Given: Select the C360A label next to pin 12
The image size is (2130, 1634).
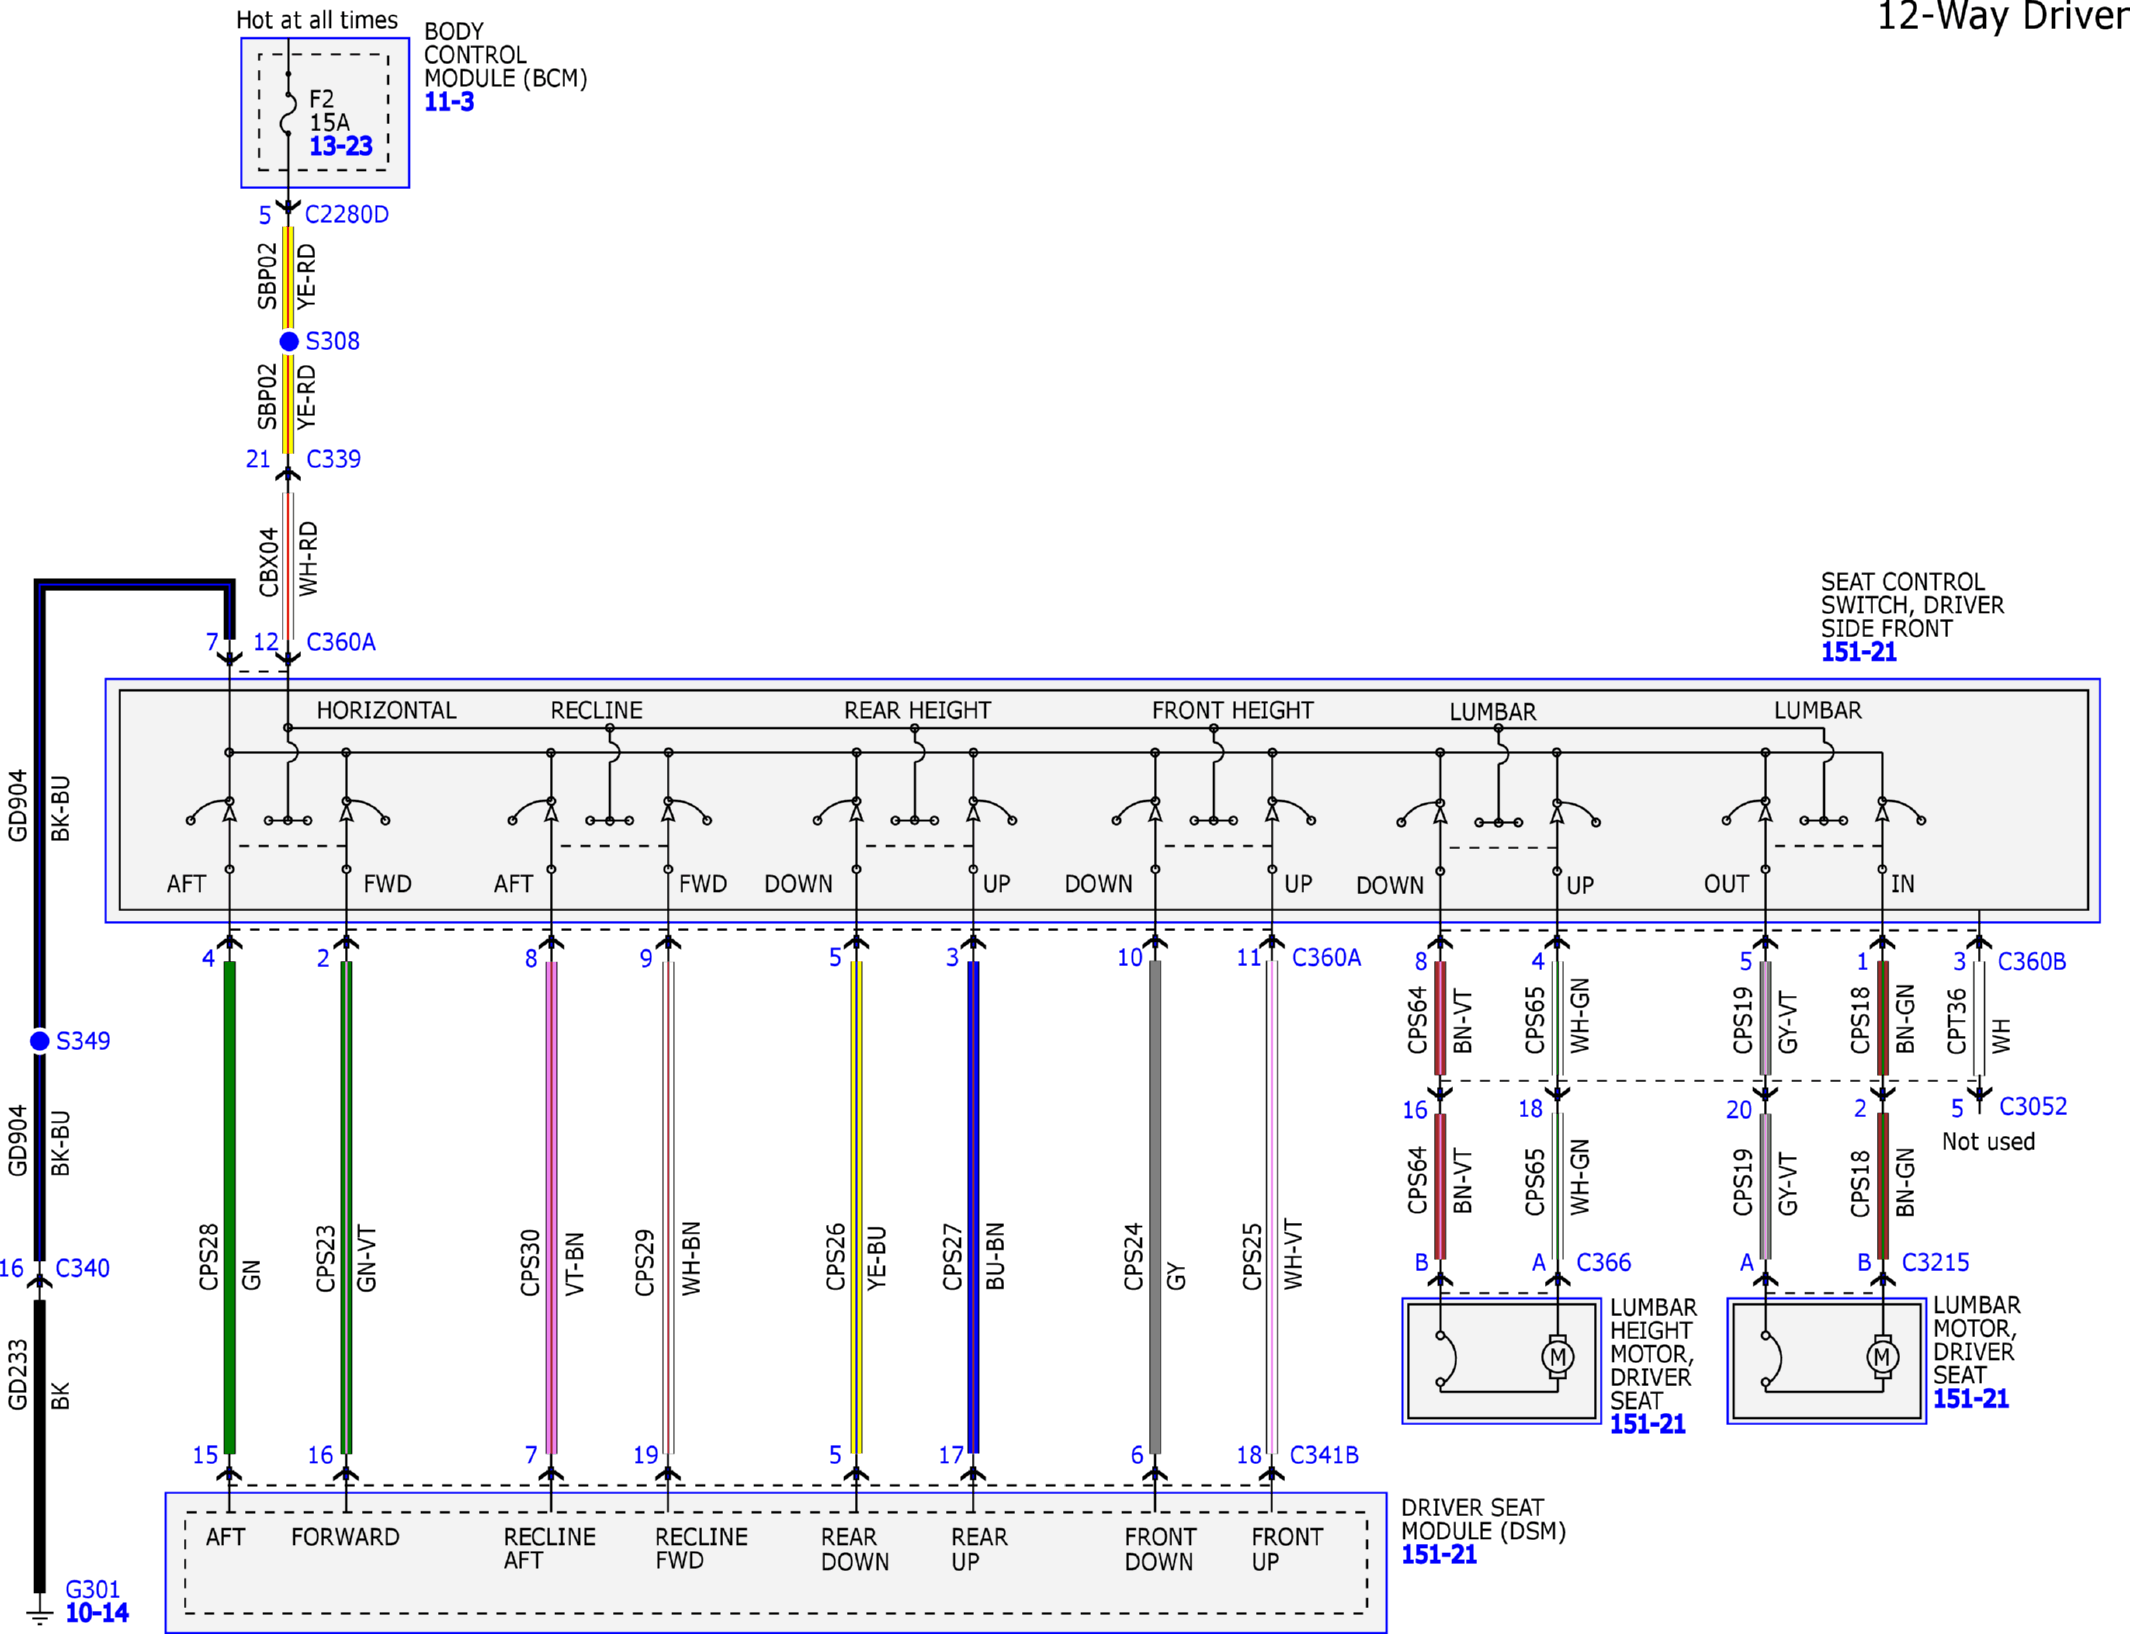Looking at the screenshot, I should pos(341,642).
